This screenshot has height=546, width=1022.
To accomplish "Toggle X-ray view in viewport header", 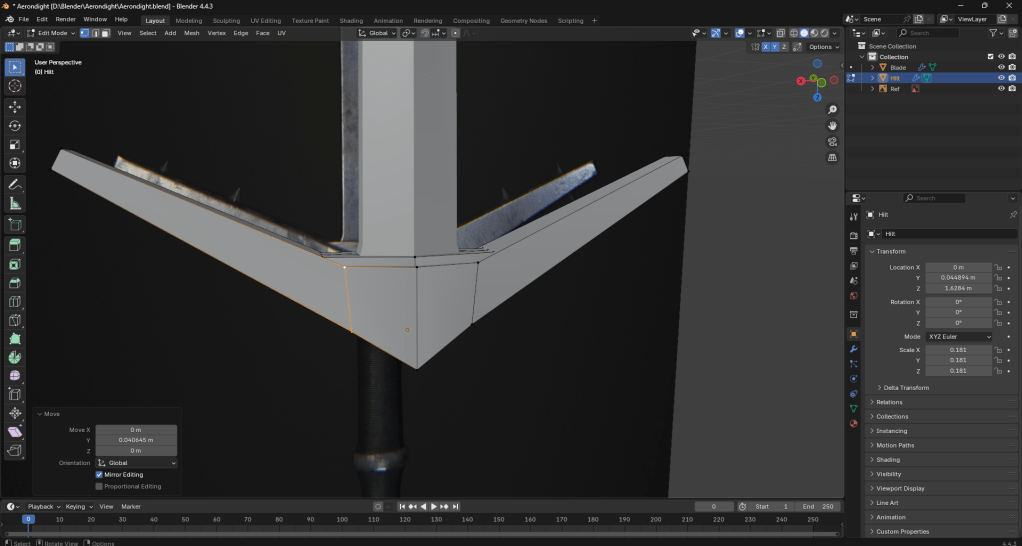I will 781,33.
